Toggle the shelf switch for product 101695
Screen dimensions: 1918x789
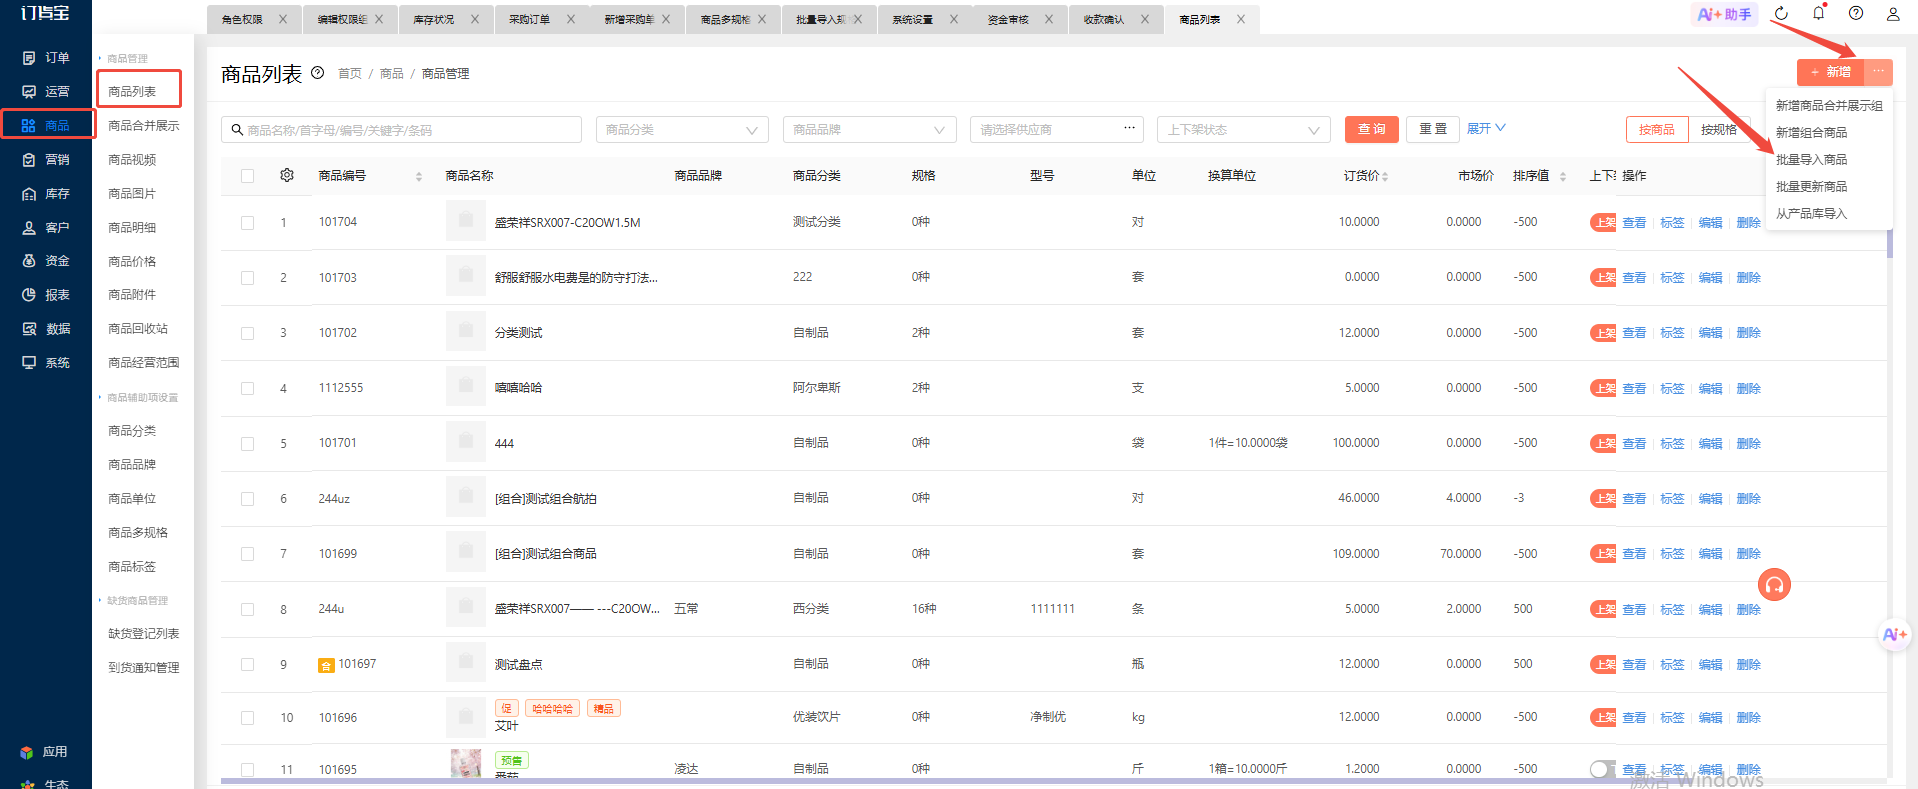pos(1603,769)
